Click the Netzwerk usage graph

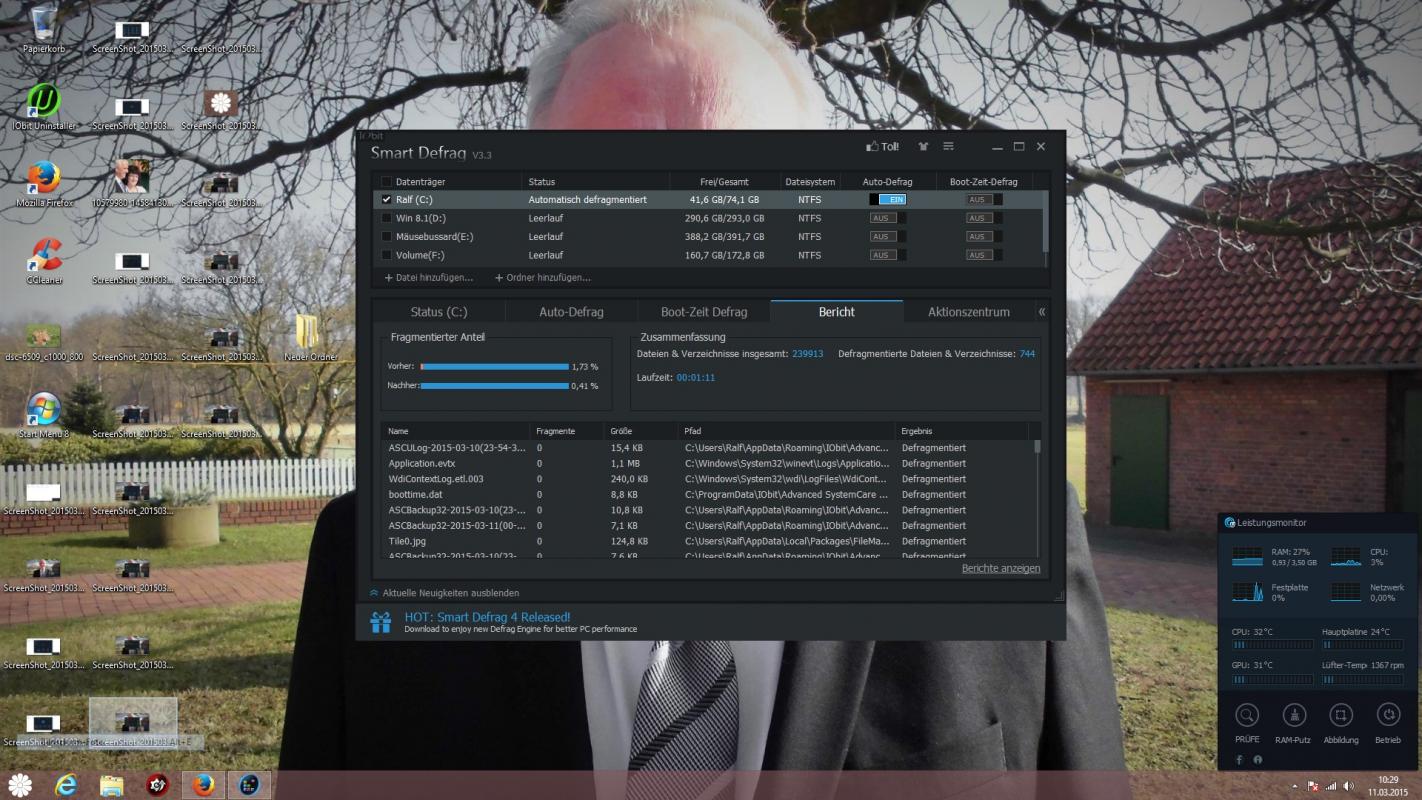[1346, 592]
